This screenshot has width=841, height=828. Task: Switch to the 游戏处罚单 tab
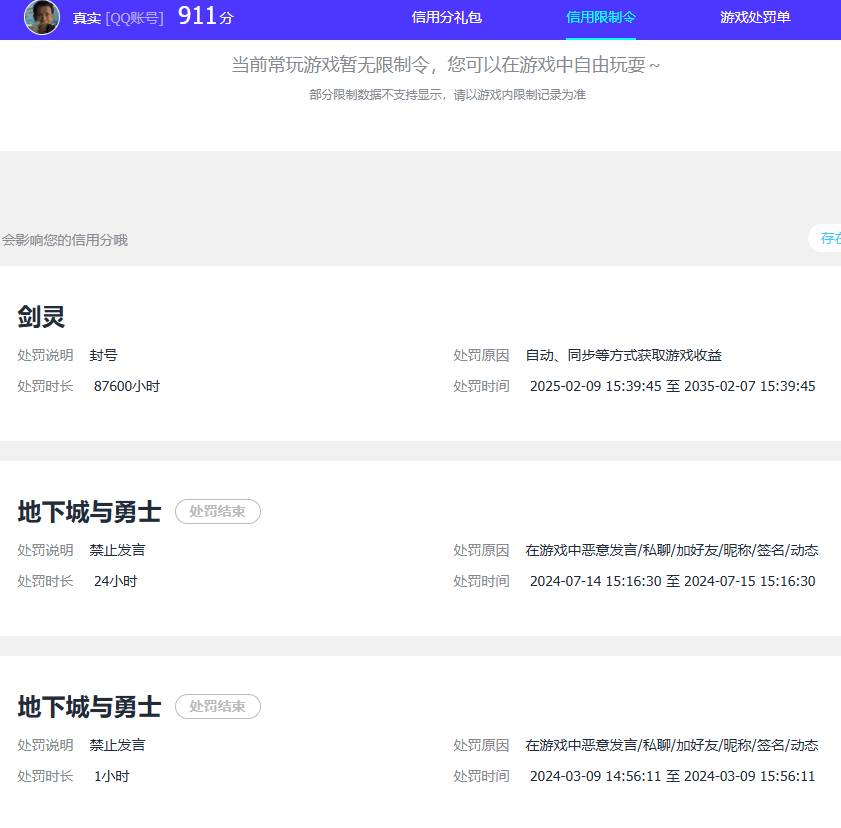(x=754, y=17)
